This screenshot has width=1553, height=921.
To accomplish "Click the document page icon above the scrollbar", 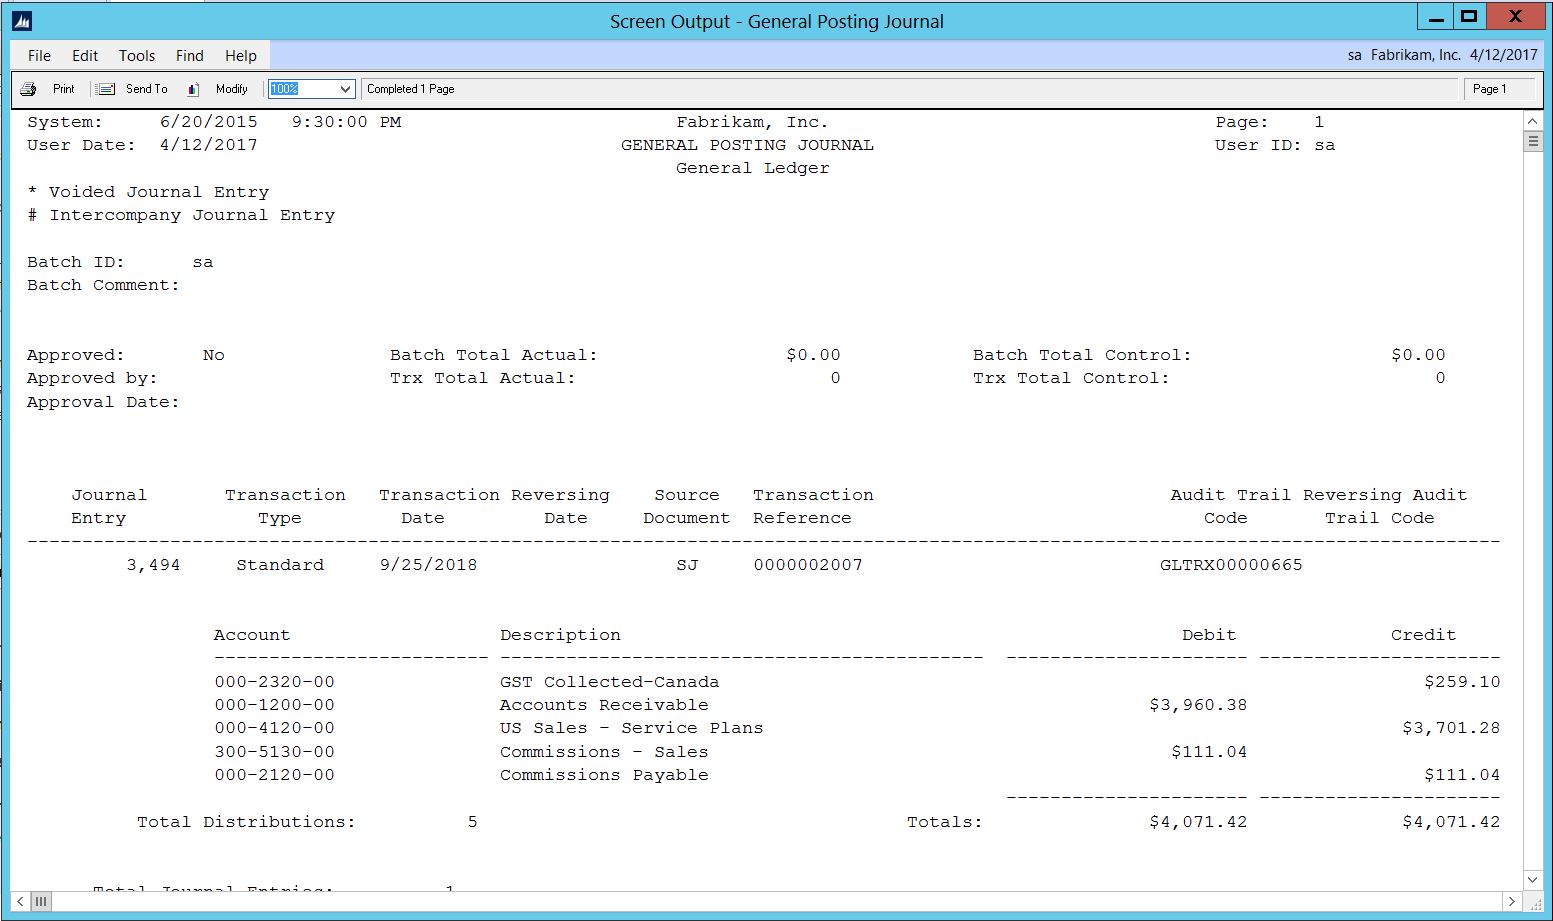I will click(1533, 139).
